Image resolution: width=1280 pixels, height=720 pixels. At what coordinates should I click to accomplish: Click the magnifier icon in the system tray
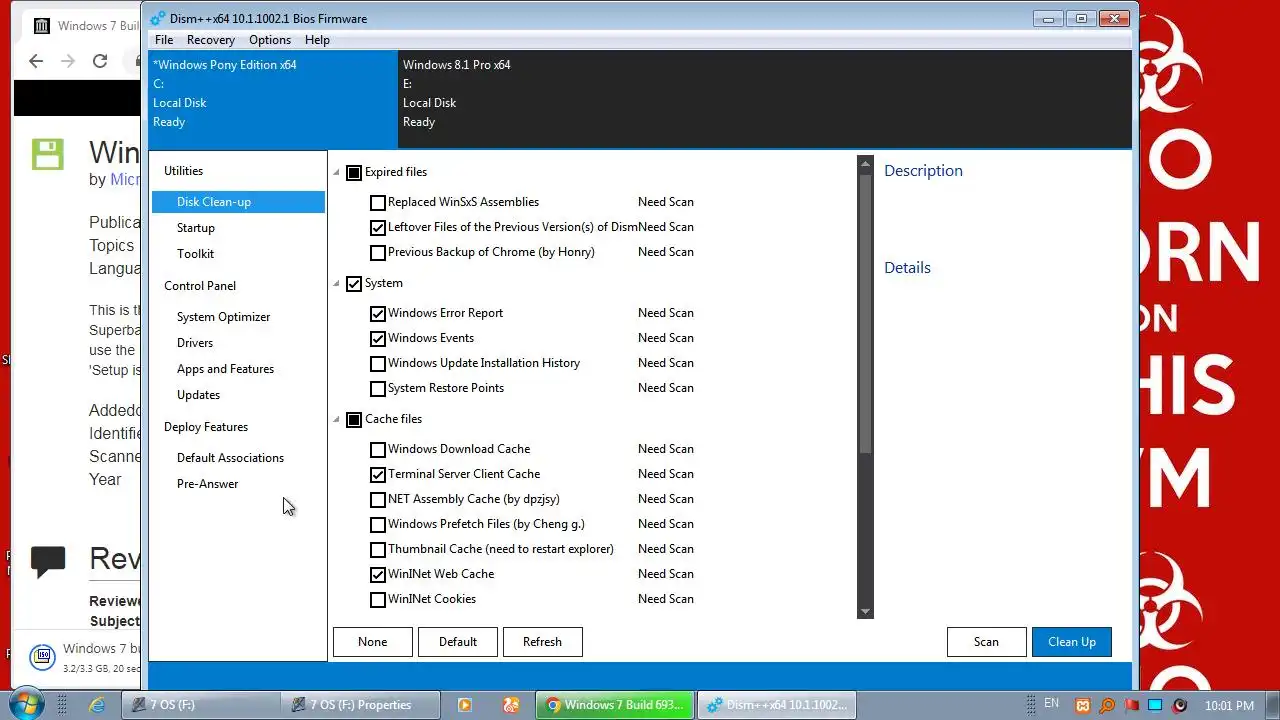tap(1107, 706)
